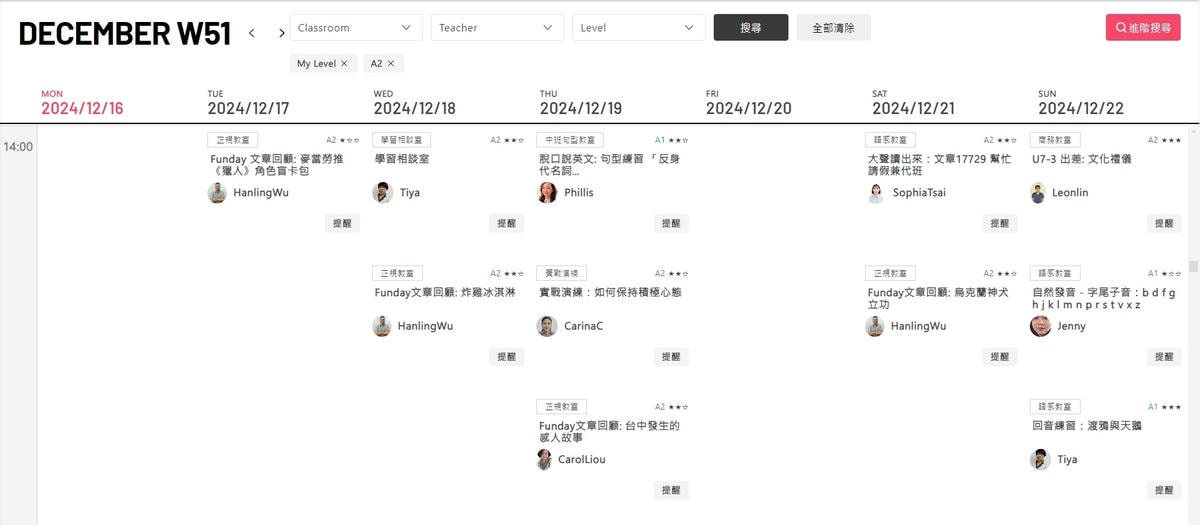Image resolution: width=1200 pixels, height=525 pixels.
Task: Open Funday 文章回顧: 麥當勞推 class title
Action: 277,165
